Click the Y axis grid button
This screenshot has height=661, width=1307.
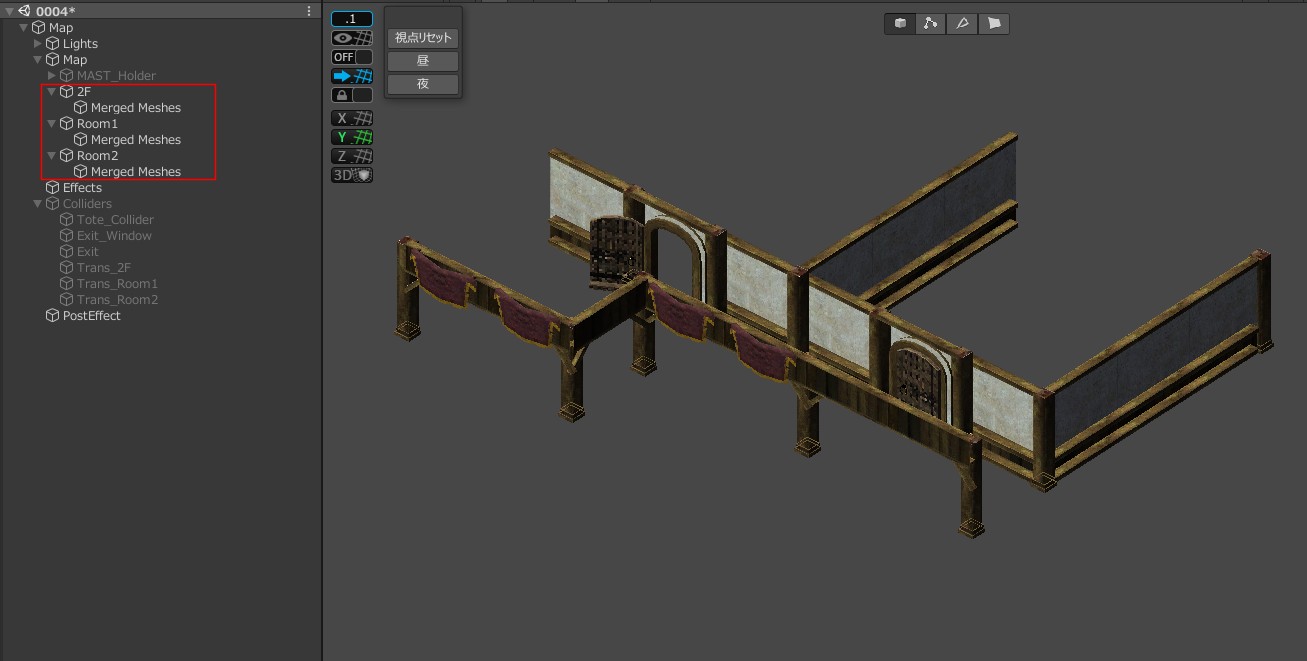tap(352, 137)
